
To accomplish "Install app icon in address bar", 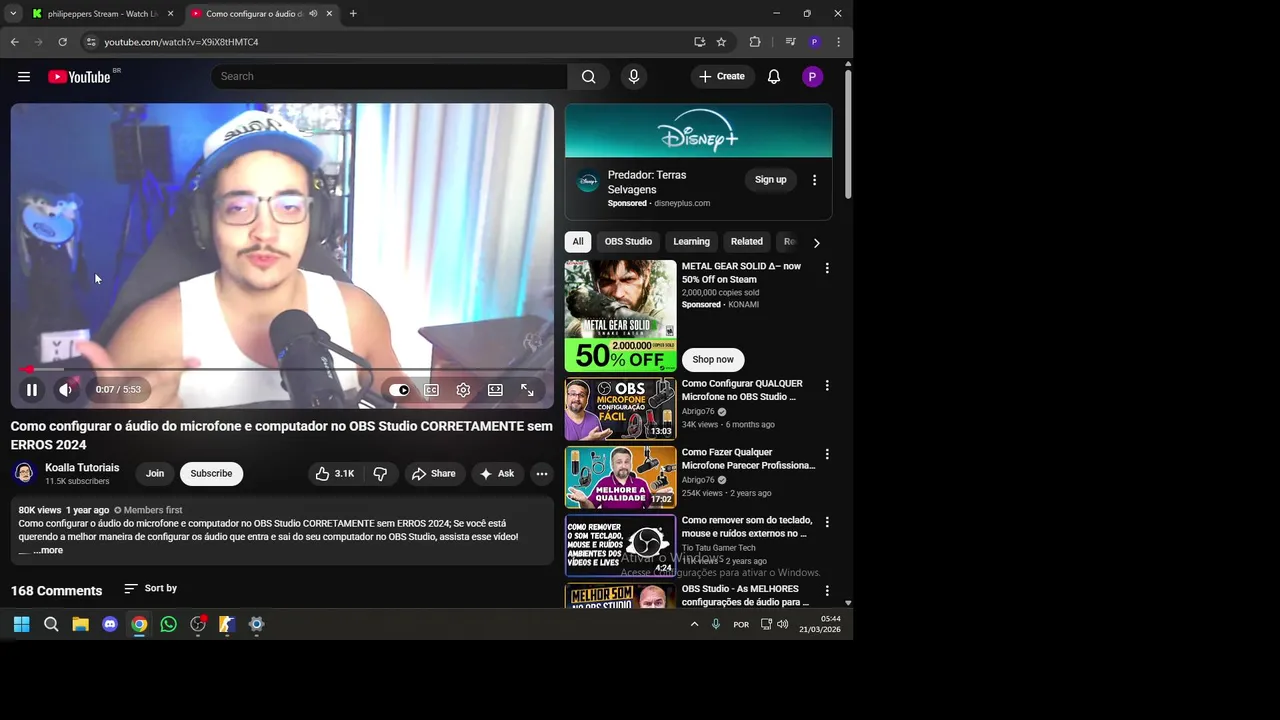I will pos(700,42).
